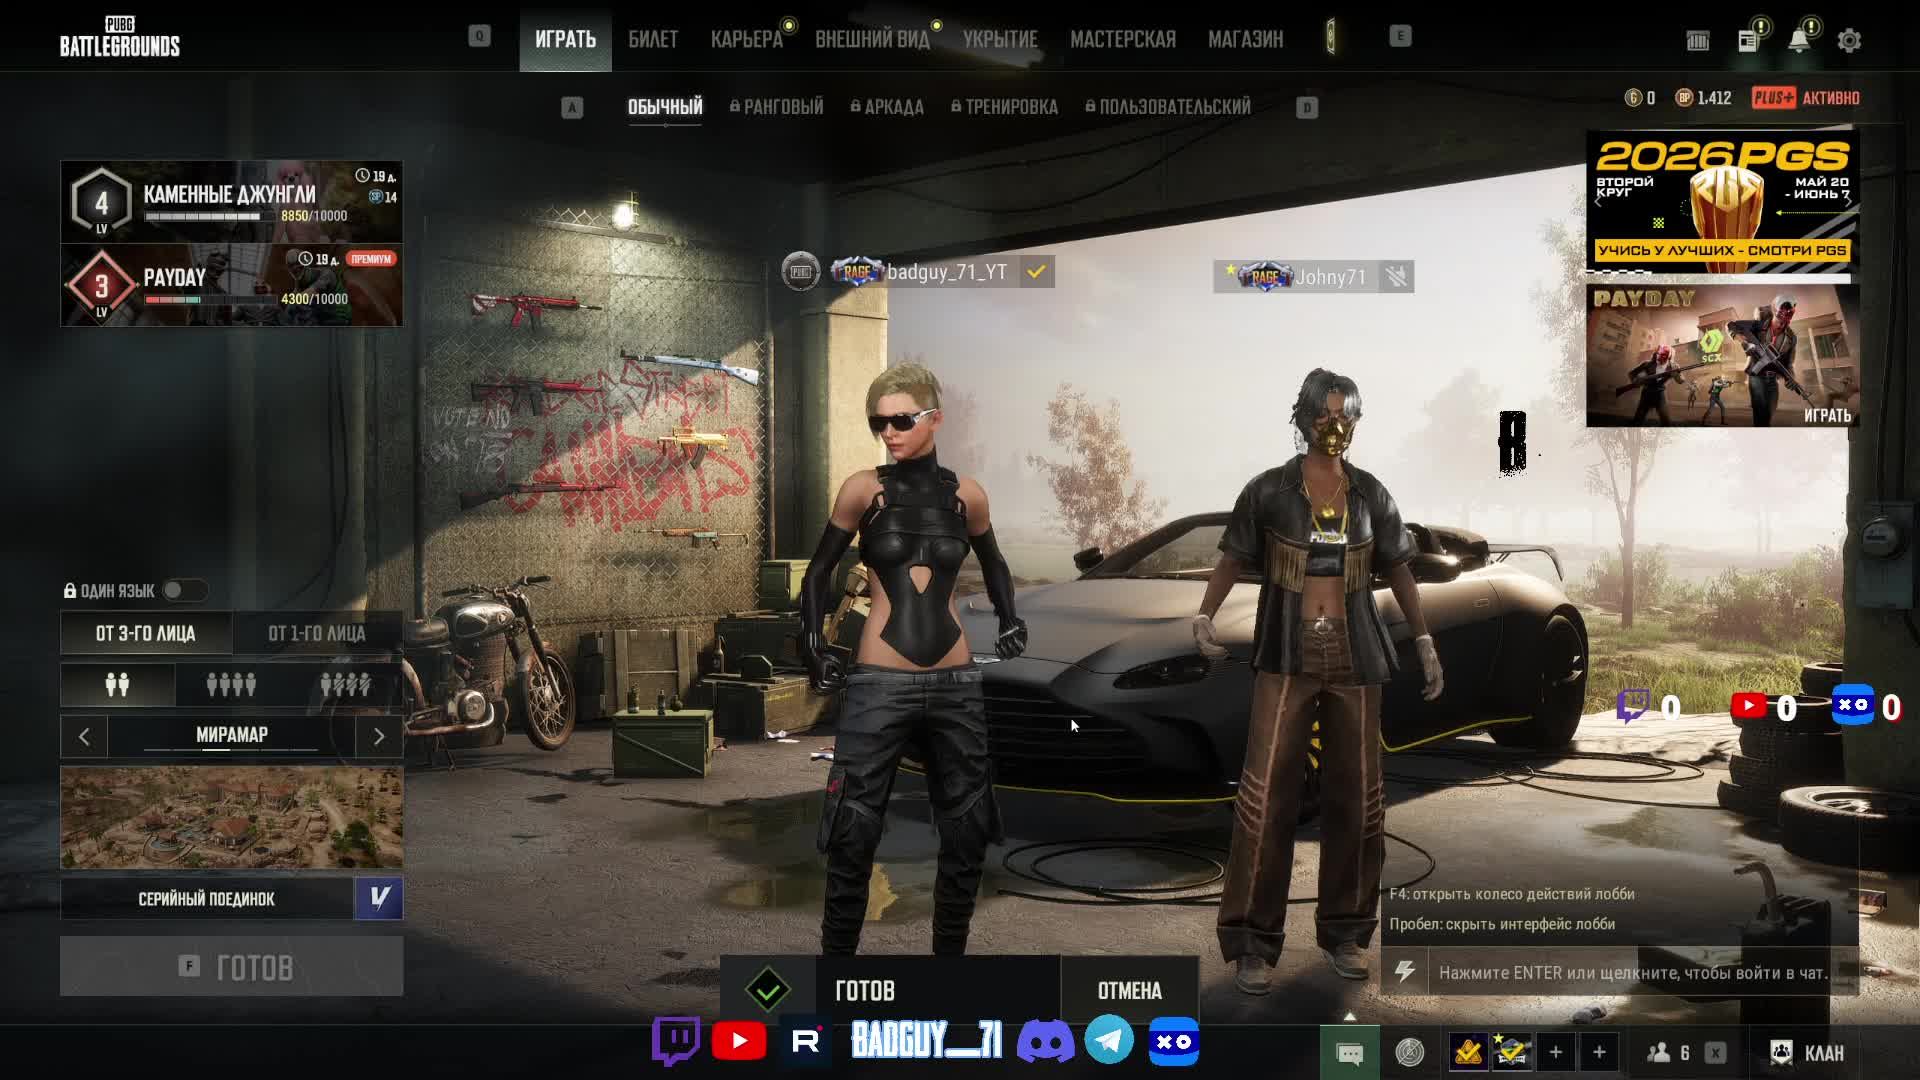Click the Discord icon in the overlay bar

tap(1045, 1042)
